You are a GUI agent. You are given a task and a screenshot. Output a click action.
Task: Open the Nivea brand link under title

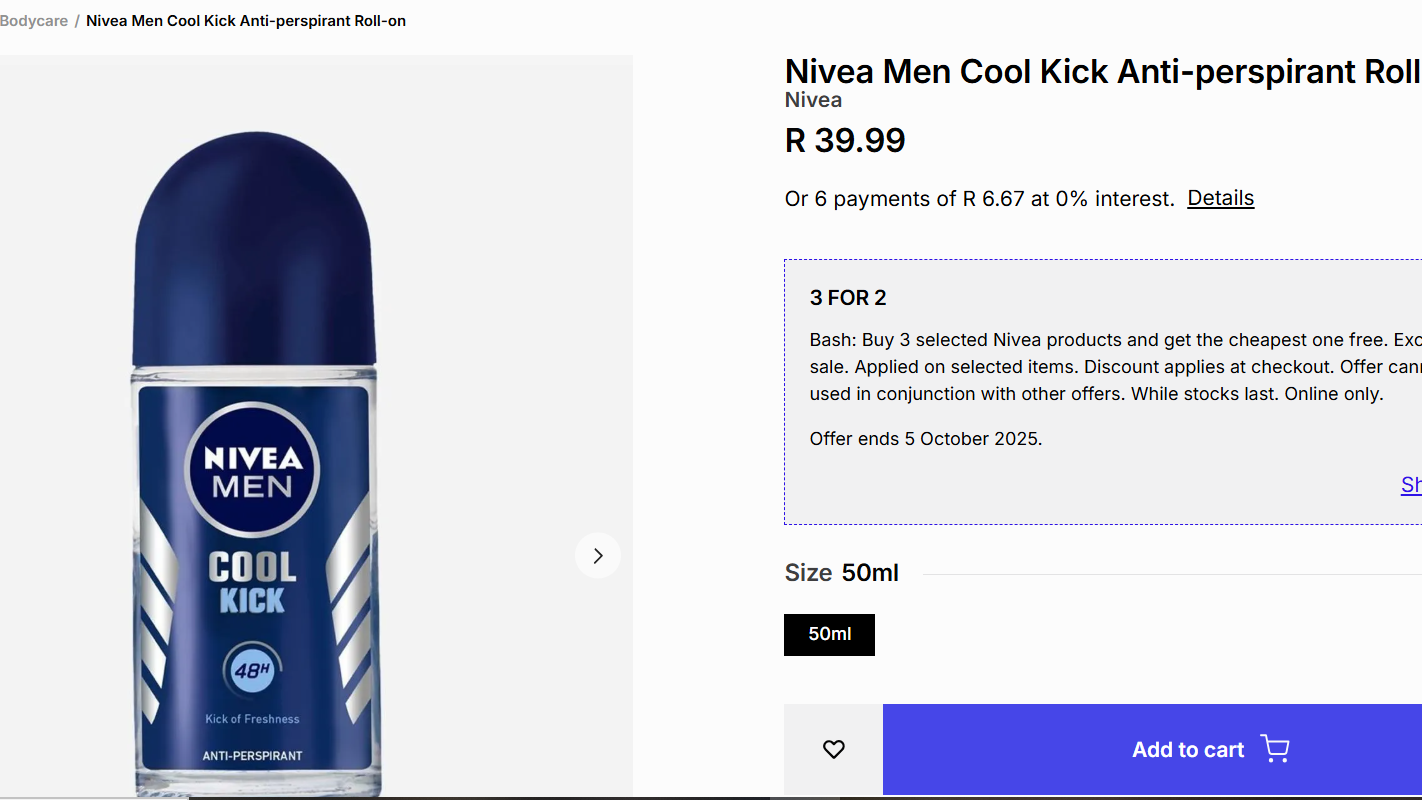click(x=813, y=100)
